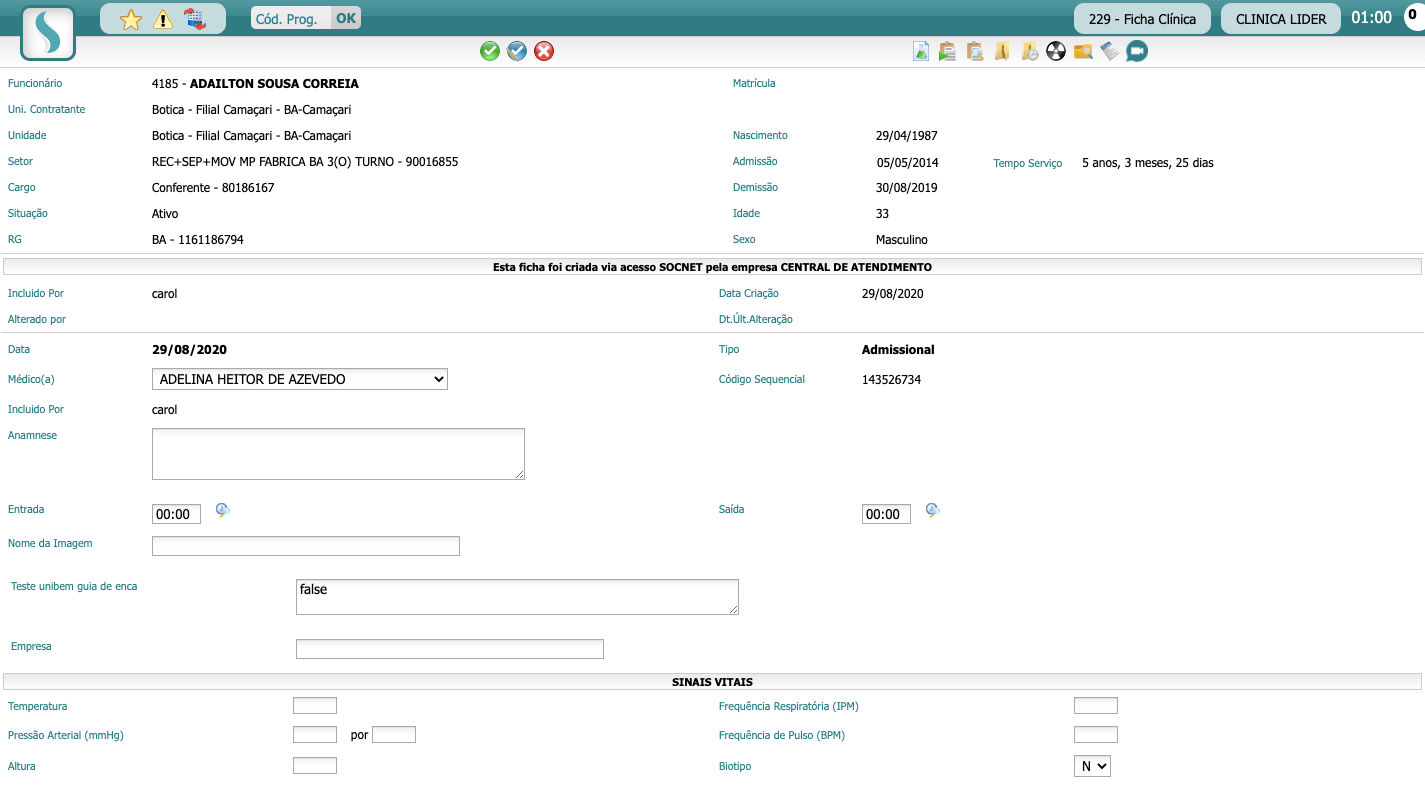Click into the Anamnese text area
This screenshot has width=1425, height=789.
click(338, 454)
